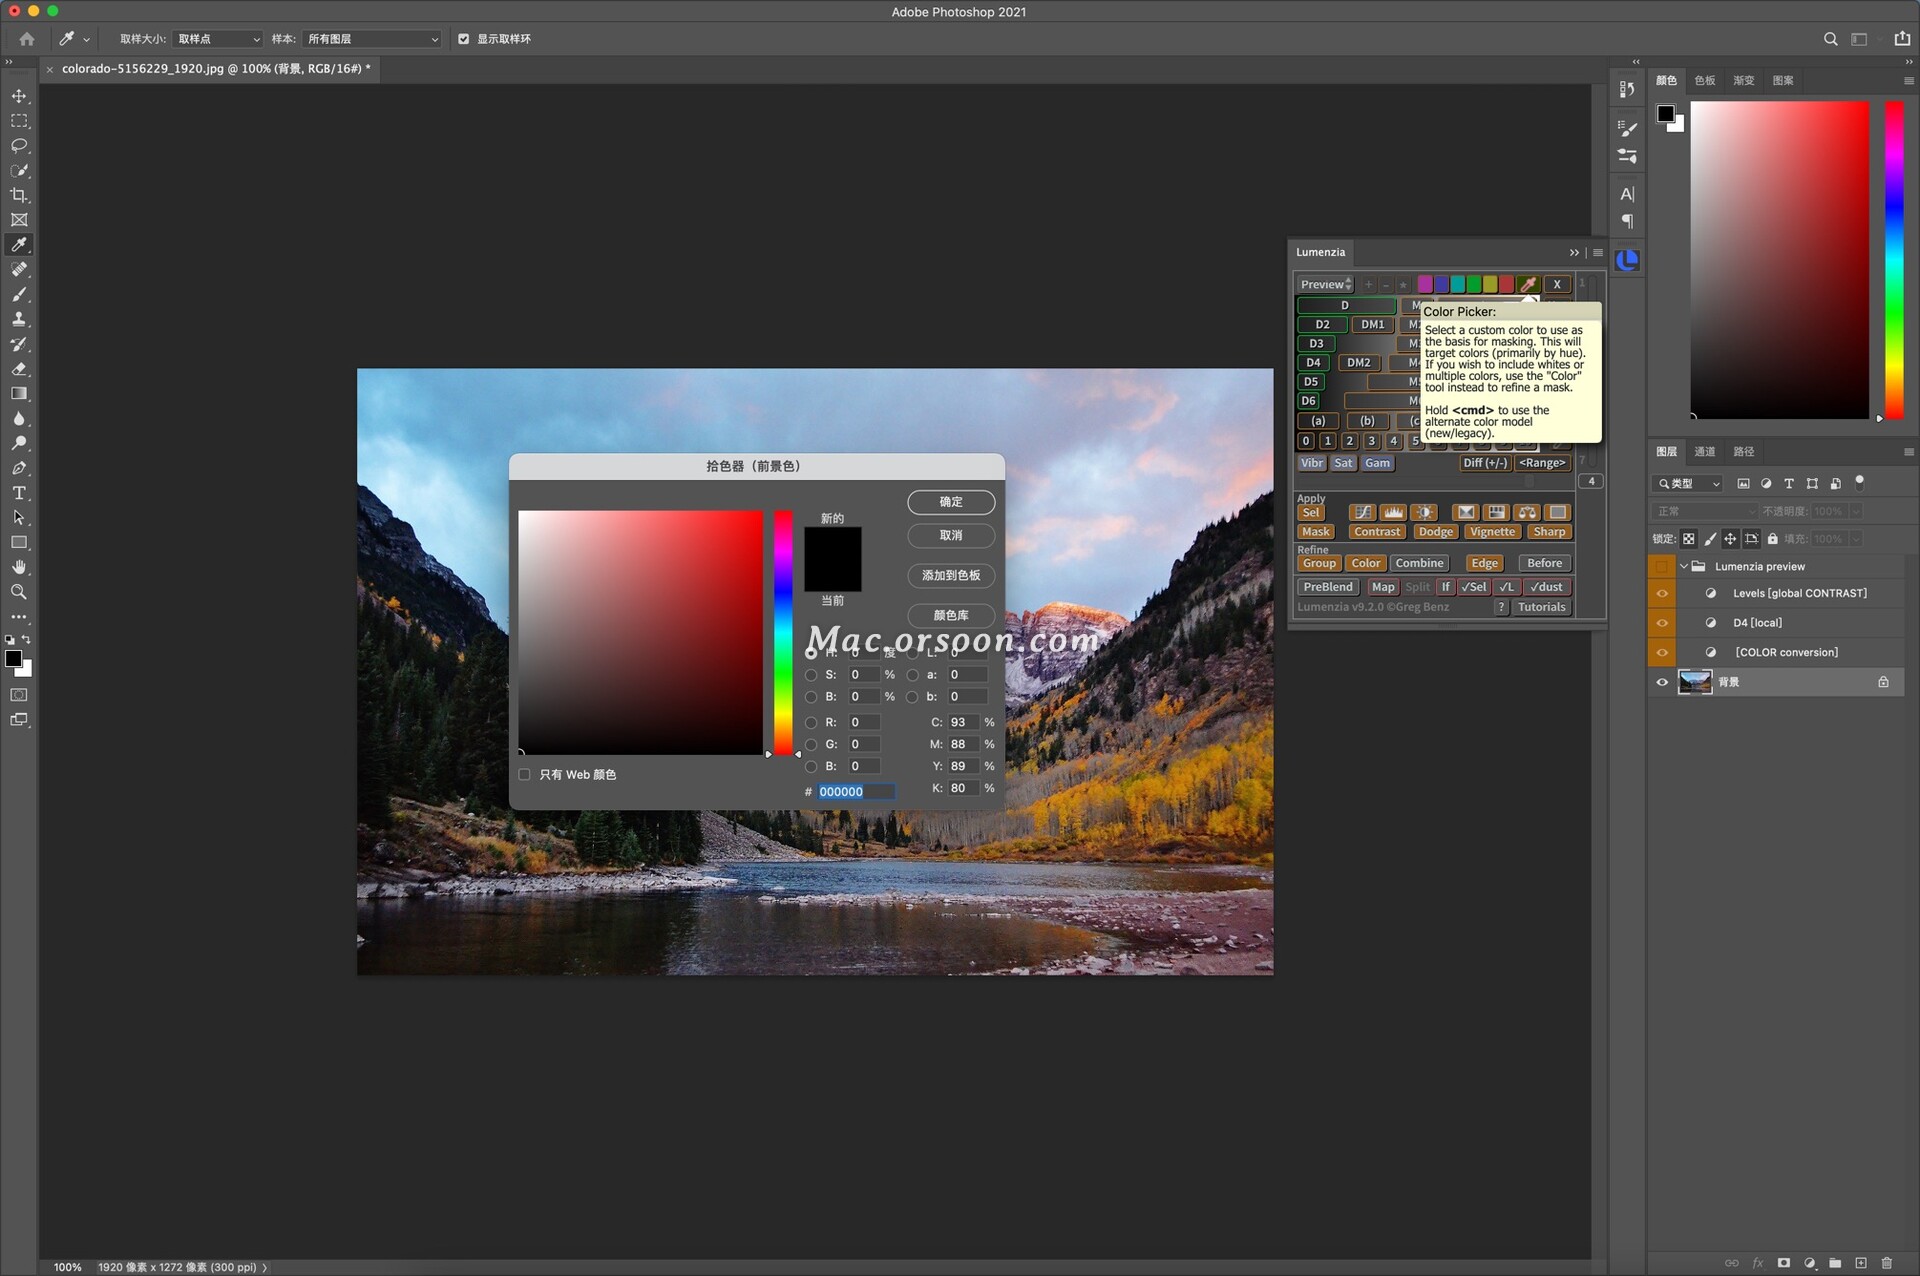Select the Move tool in the toolbar
The height and width of the screenshot is (1276, 1920).
pos(19,96)
